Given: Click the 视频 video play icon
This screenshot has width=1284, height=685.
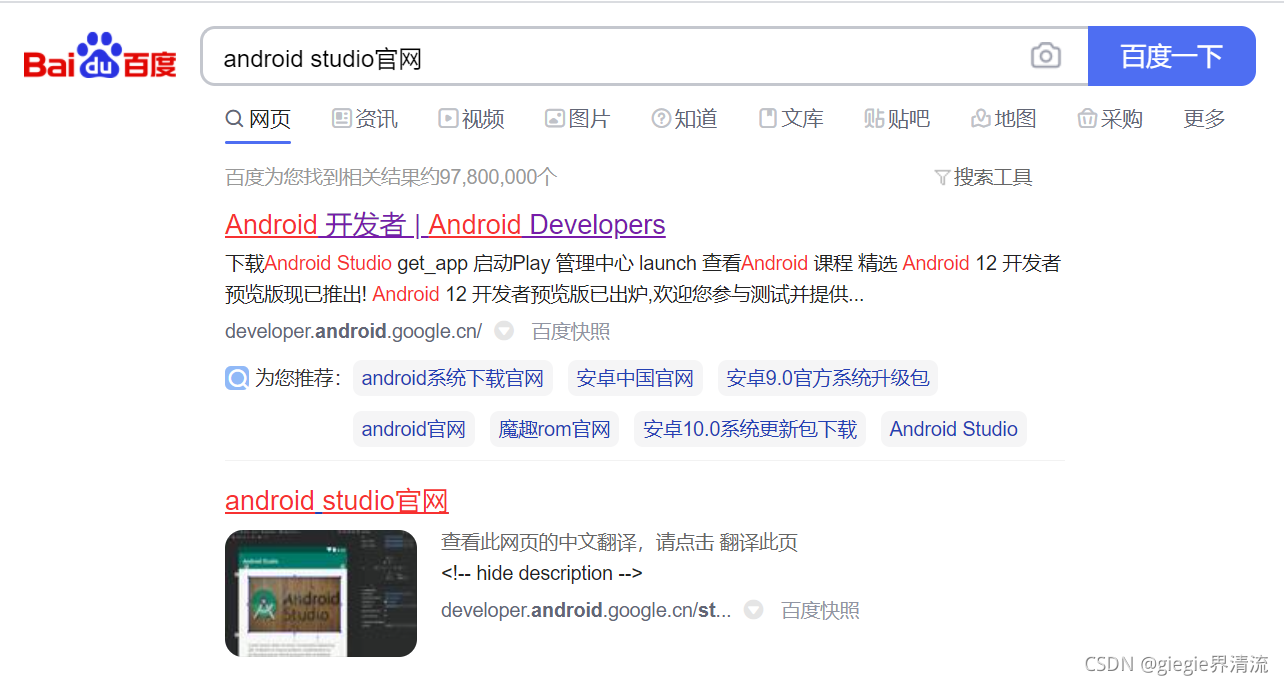Looking at the screenshot, I should (x=448, y=119).
